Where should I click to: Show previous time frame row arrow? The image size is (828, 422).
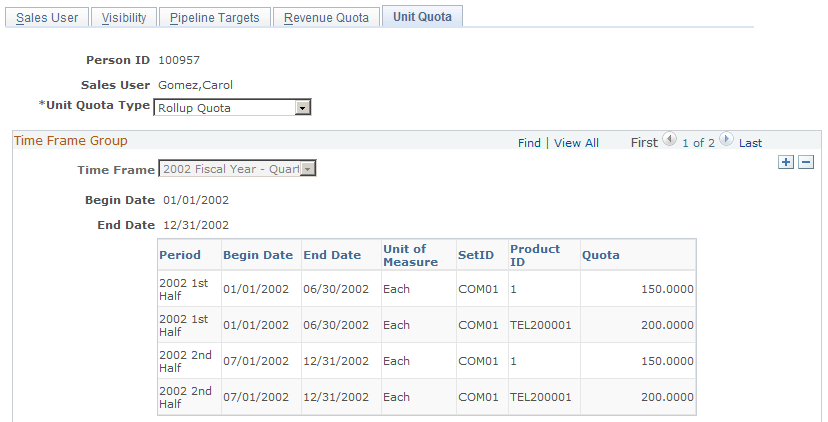[669, 141]
